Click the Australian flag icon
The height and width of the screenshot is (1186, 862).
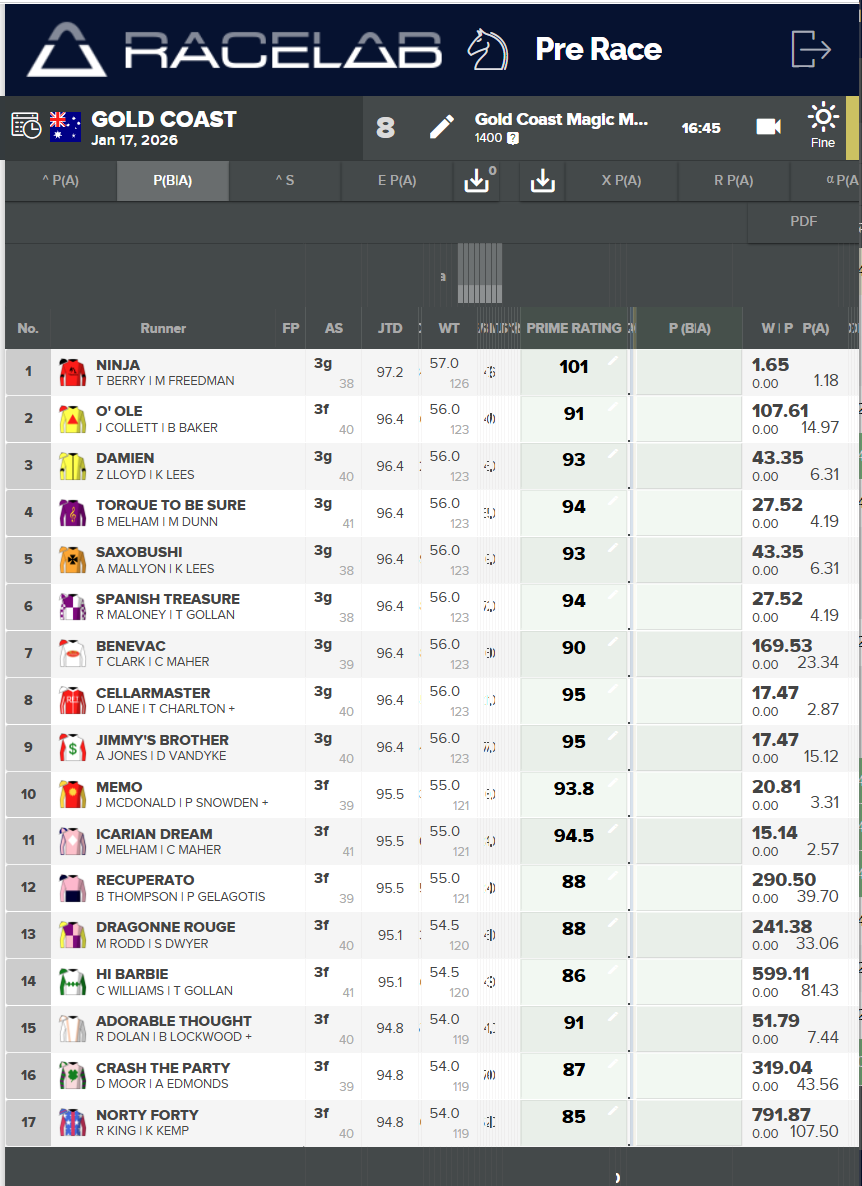click(66, 126)
